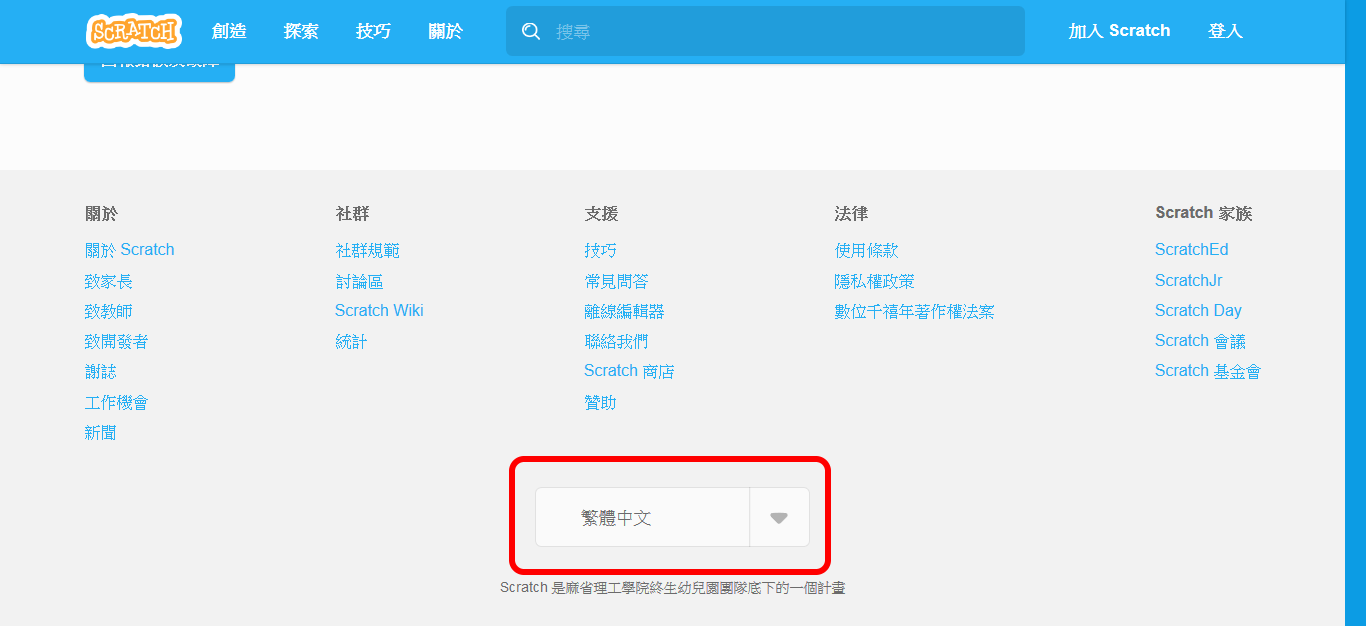Open the 關於 navigation item
The height and width of the screenshot is (626, 1366).
(446, 31)
